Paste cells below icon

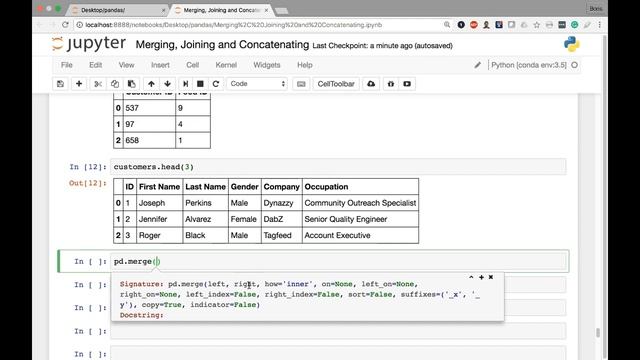131,84
